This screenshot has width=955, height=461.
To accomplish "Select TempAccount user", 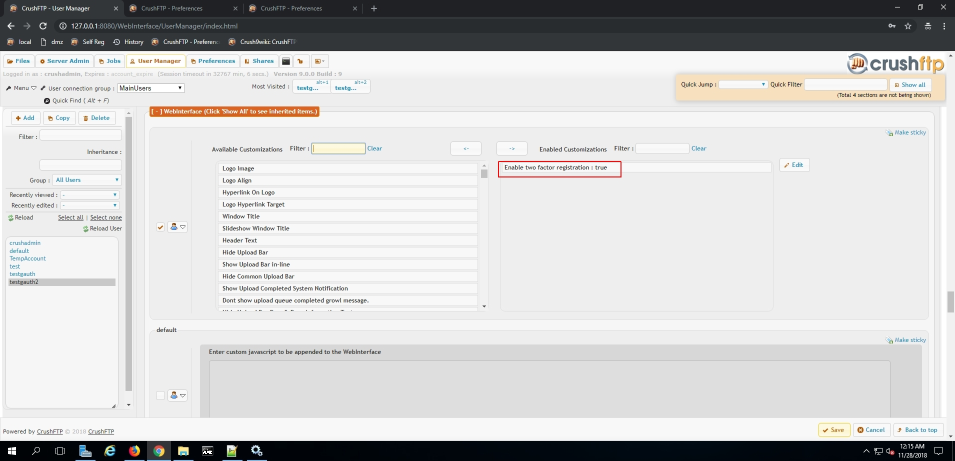I will click(27, 259).
